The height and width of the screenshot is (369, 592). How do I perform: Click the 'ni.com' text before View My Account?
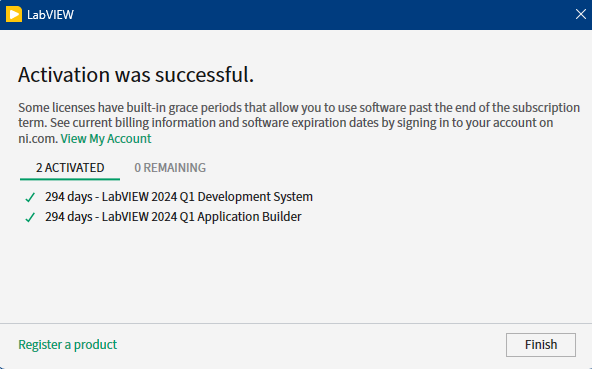[x=38, y=139]
